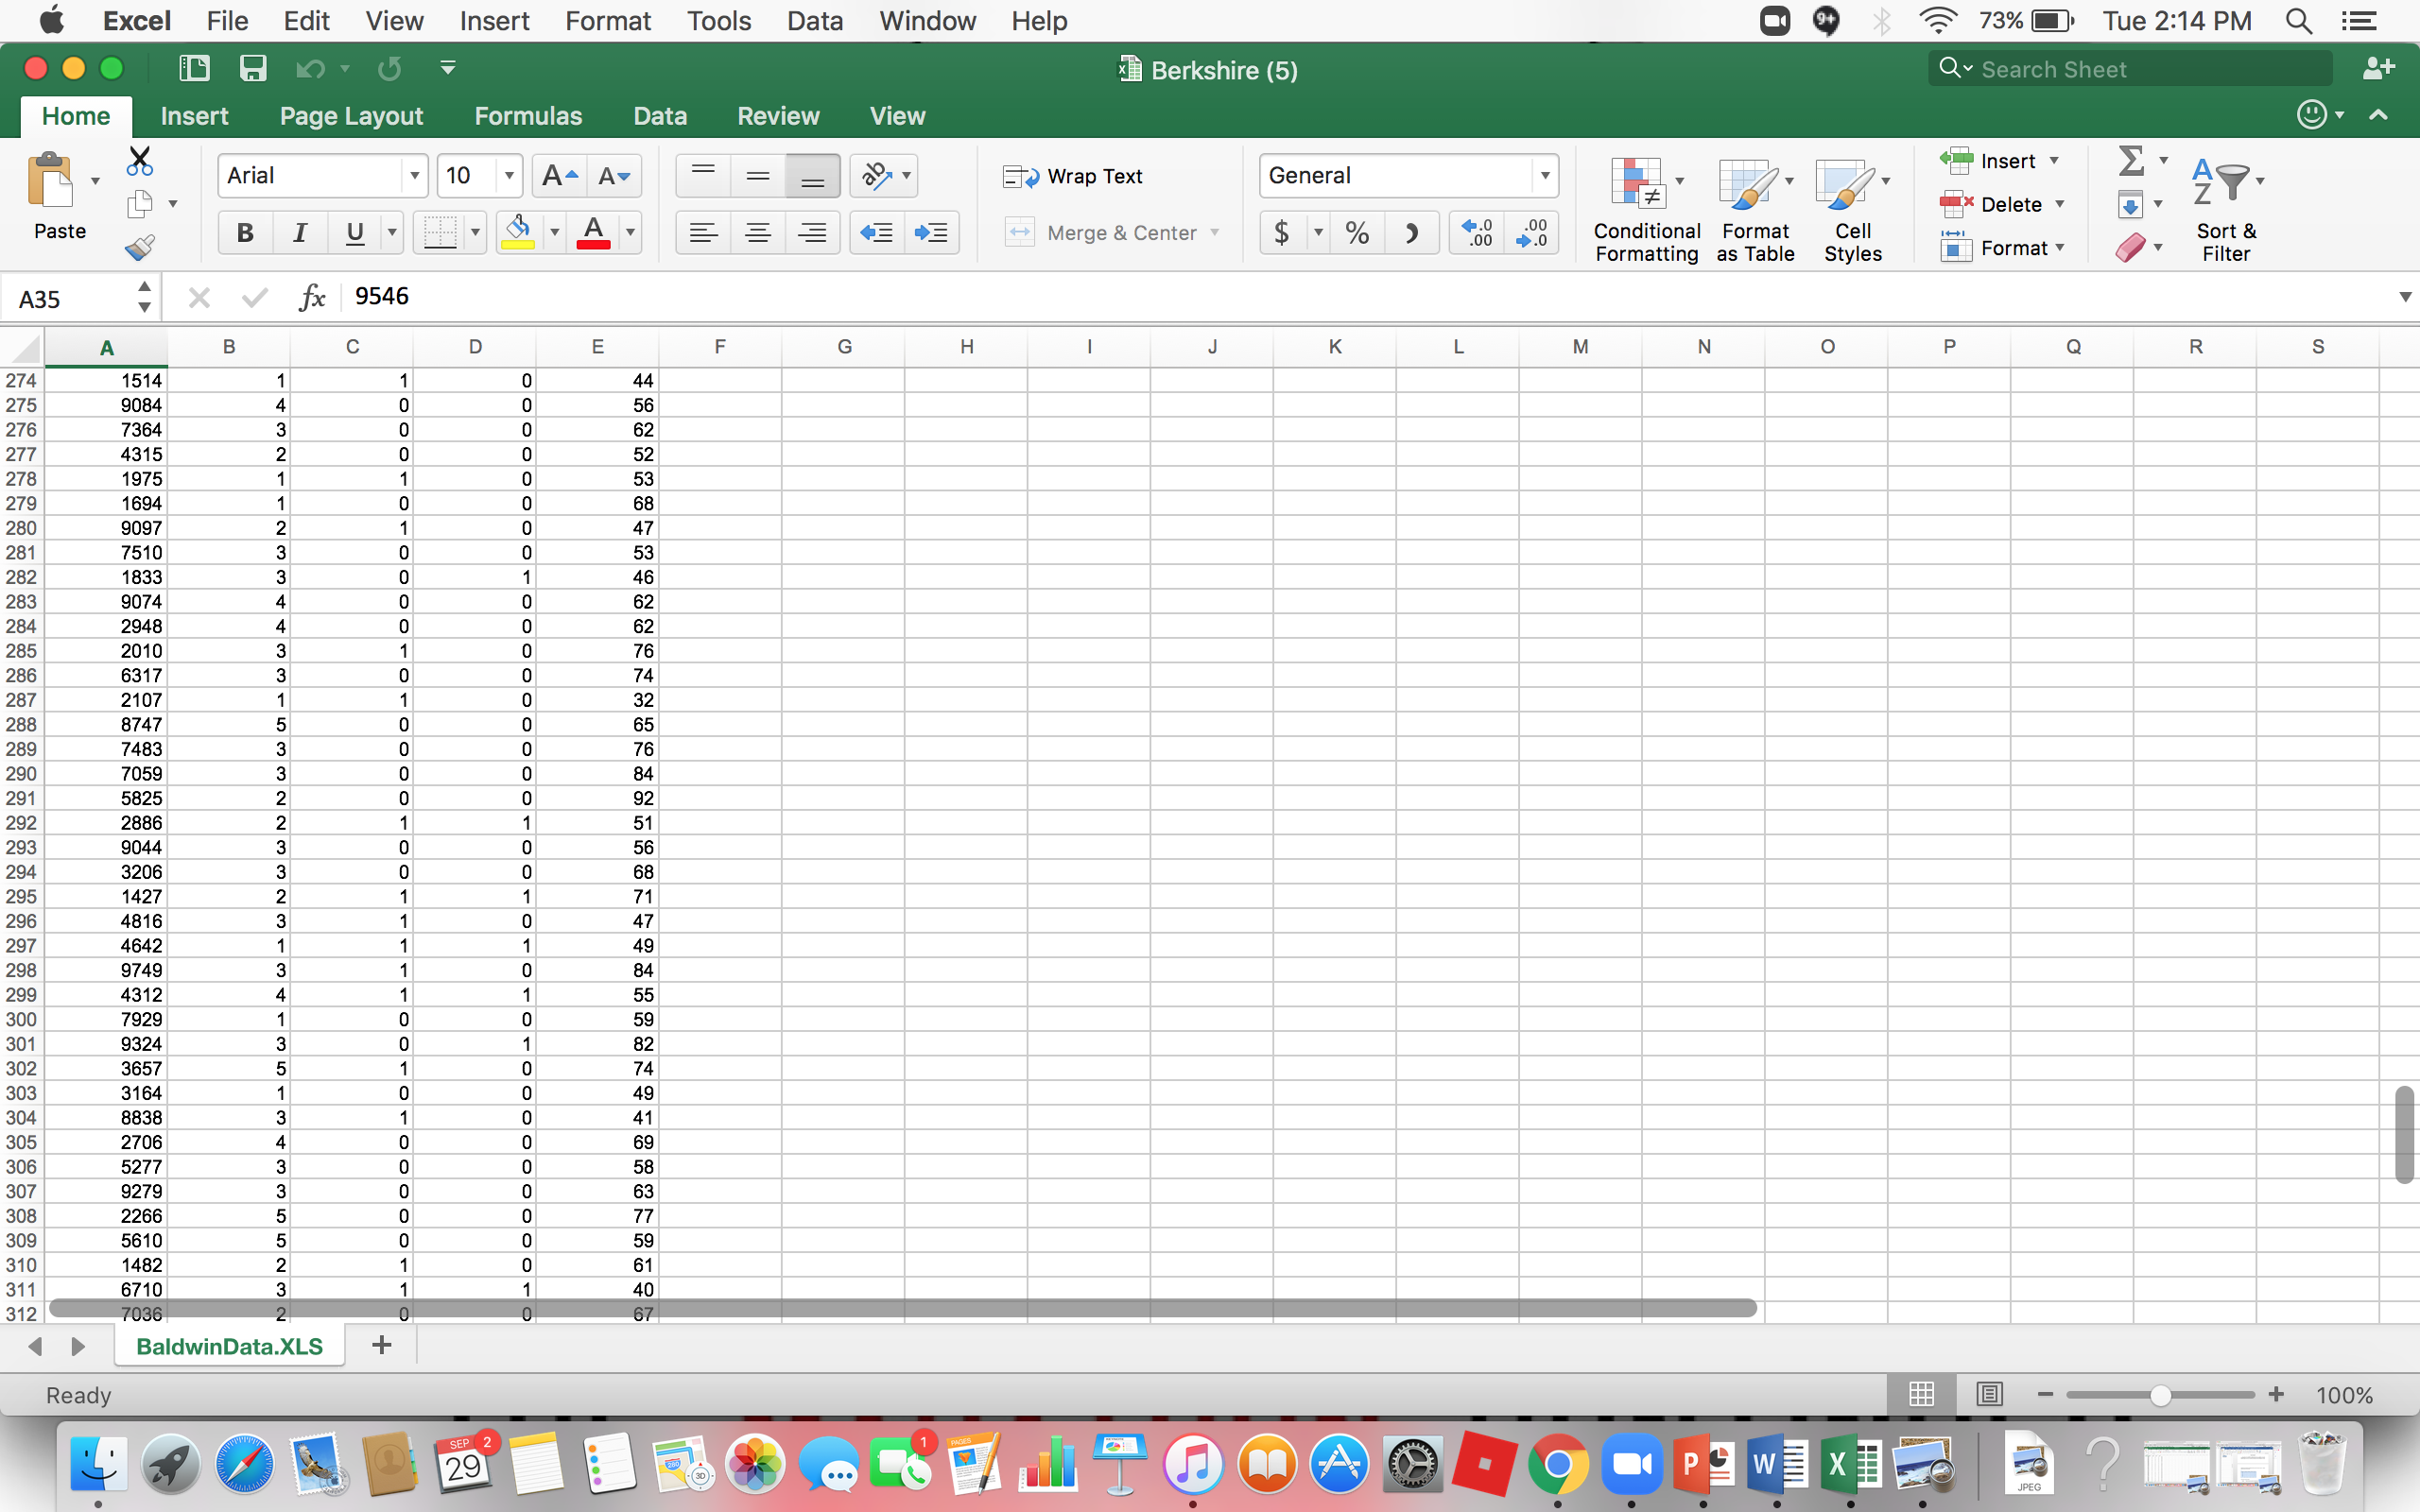Viewport: 2420px width, 1512px height.
Task: Toggle italic formatting
Action: click(x=299, y=232)
